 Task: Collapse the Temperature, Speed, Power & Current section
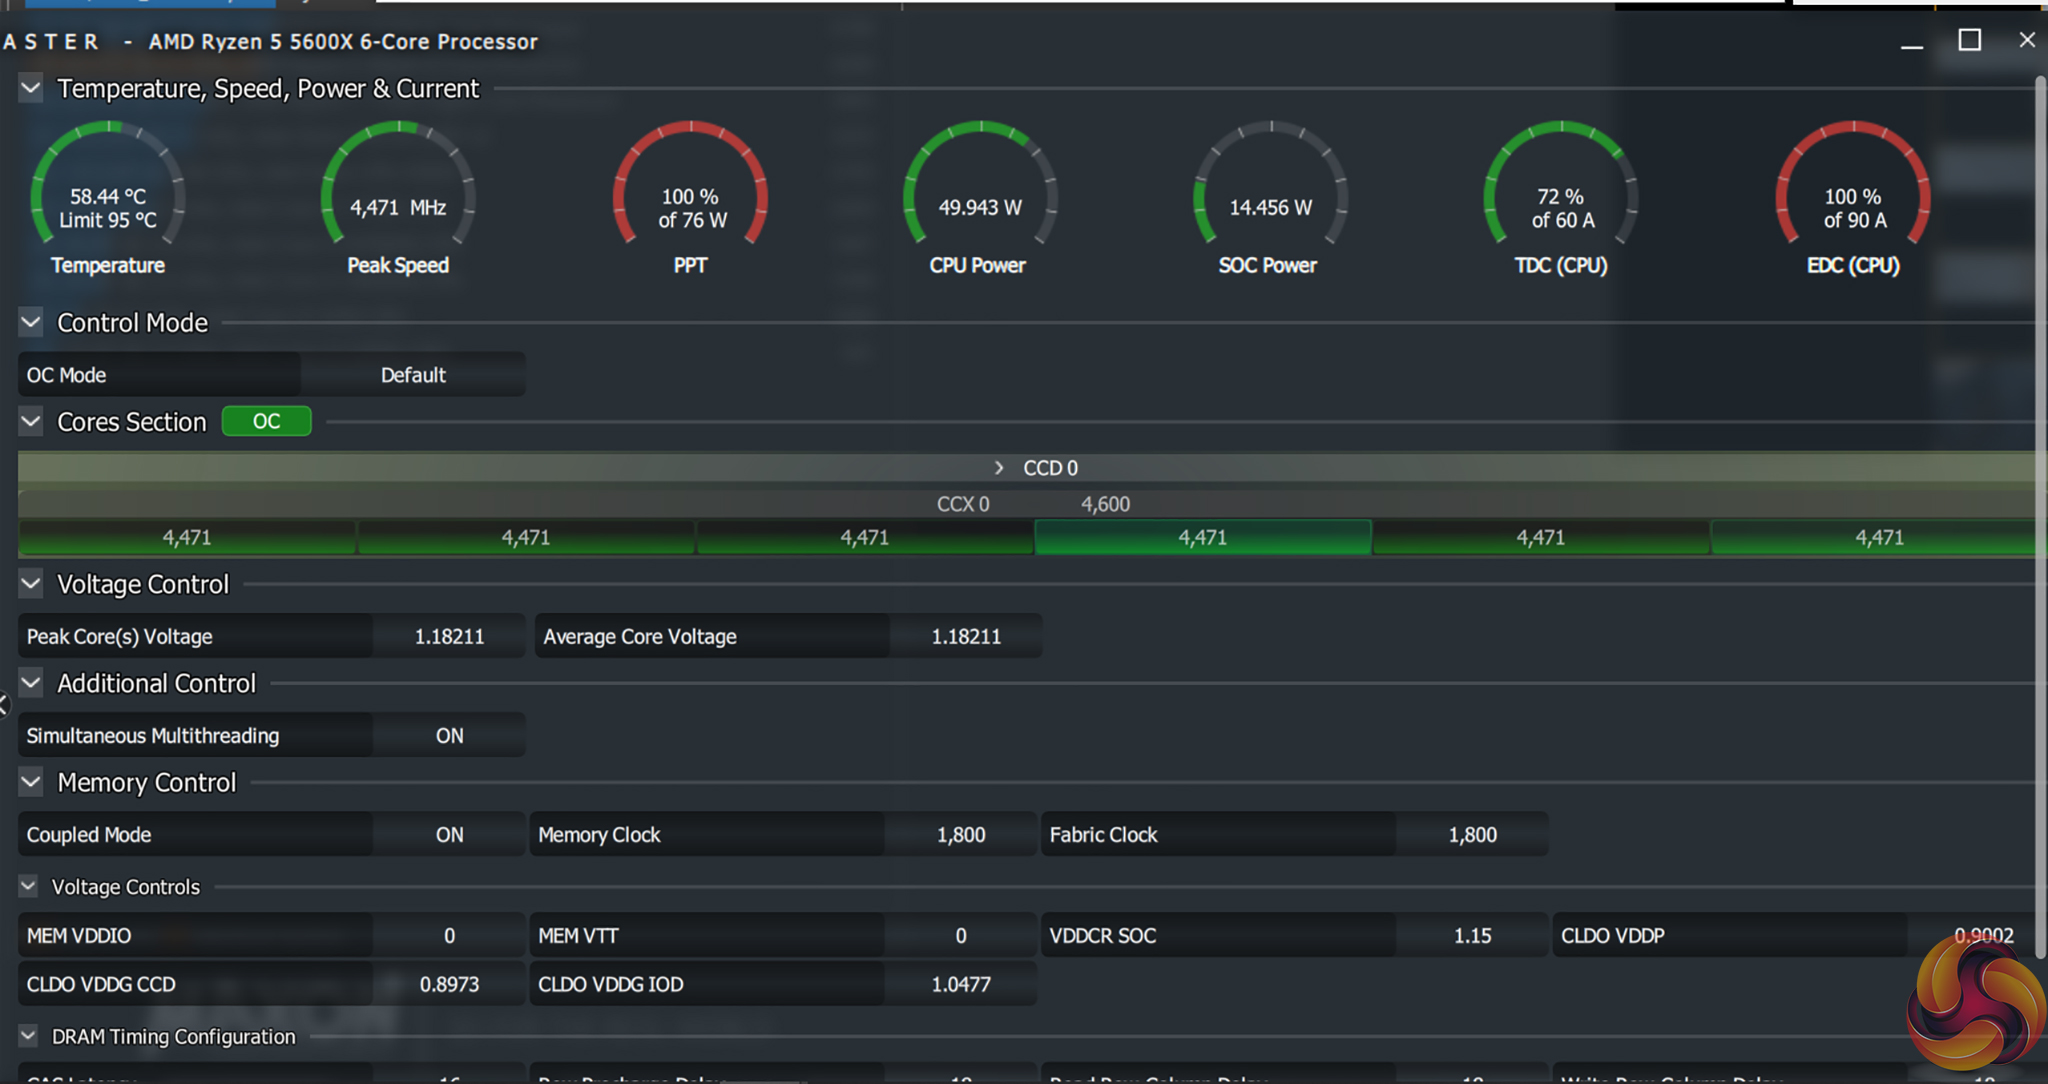click(31, 89)
